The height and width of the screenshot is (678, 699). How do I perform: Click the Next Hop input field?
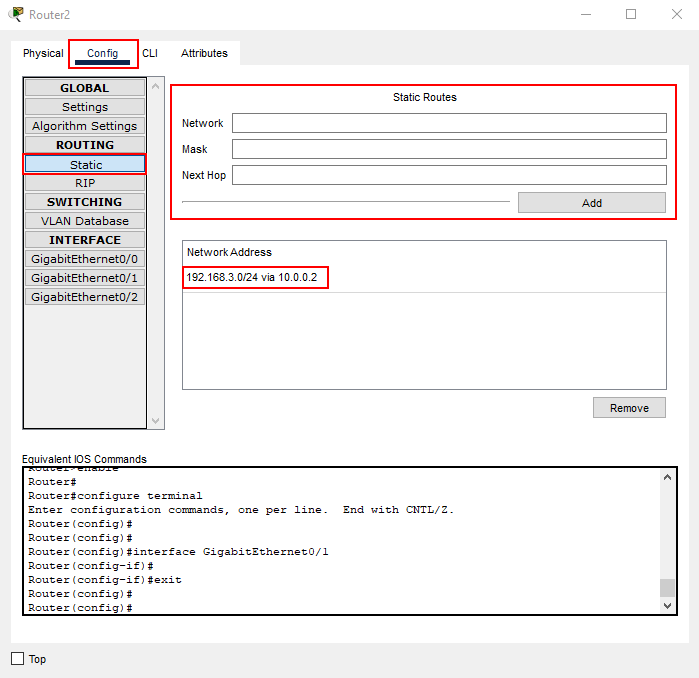tap(449, 175)
